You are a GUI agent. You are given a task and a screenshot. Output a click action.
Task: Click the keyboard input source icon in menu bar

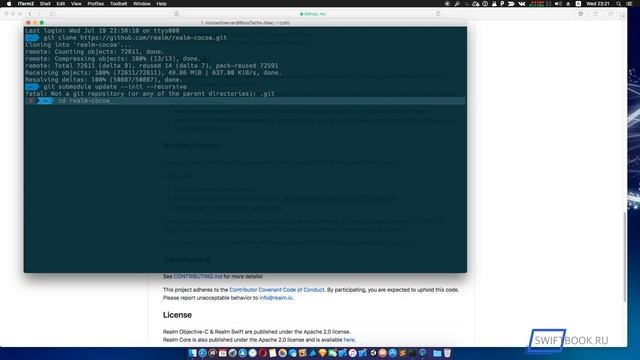[x=578, y=4]
